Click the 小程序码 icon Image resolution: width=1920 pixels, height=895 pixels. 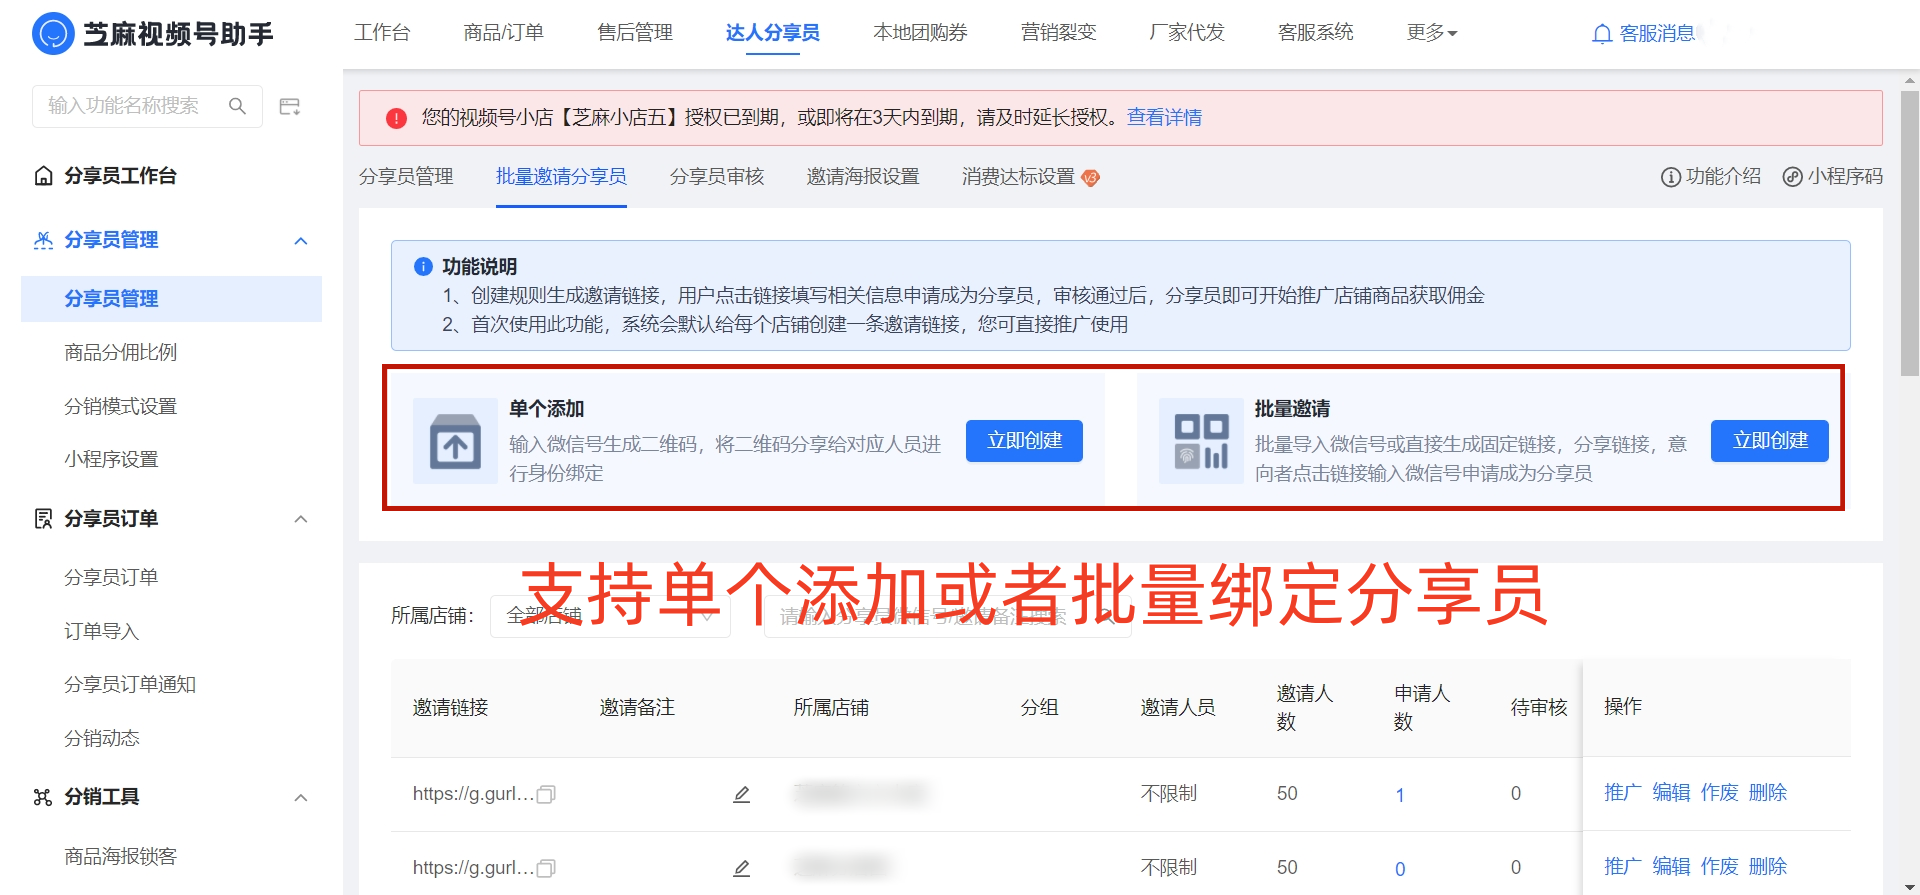(x=1792, y=177)
